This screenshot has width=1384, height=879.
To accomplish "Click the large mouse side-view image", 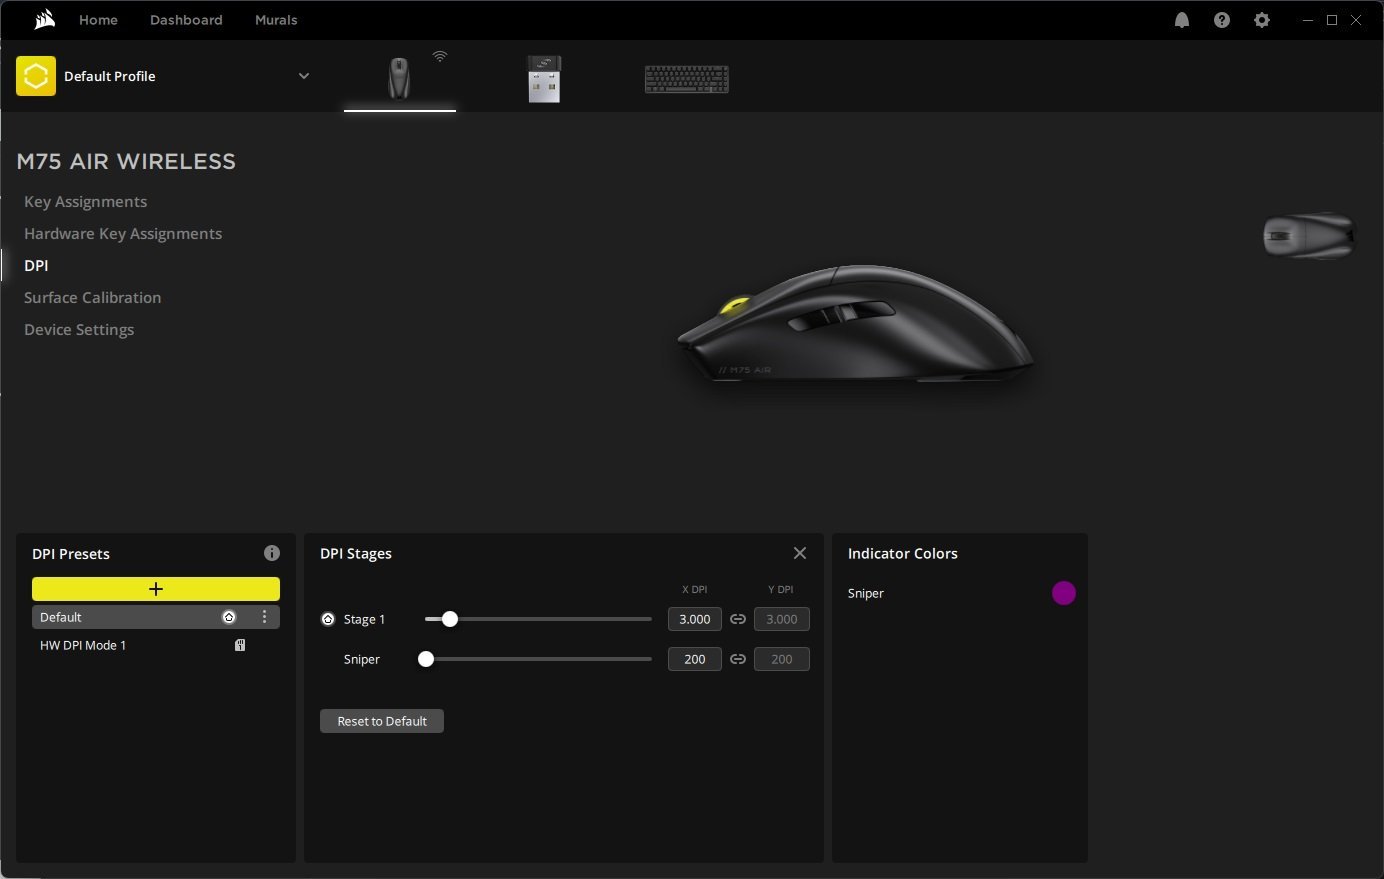I will 856,324.
